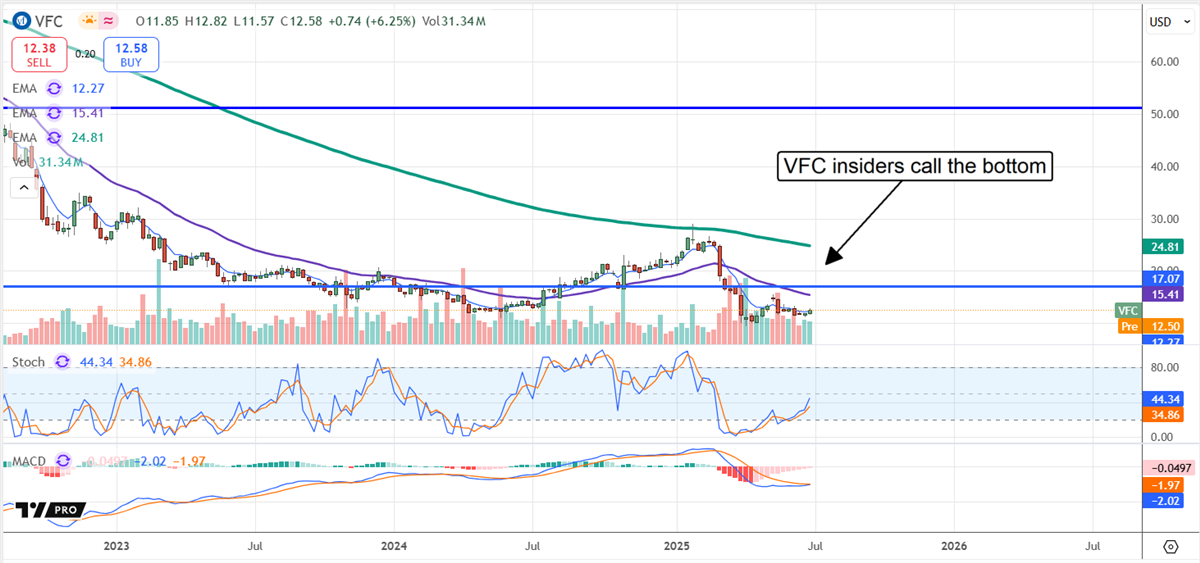This screenshot has width=1200, height=563.
Task: Click the orange Pre 12.50 price label
Action: (x=1158, y=326)
